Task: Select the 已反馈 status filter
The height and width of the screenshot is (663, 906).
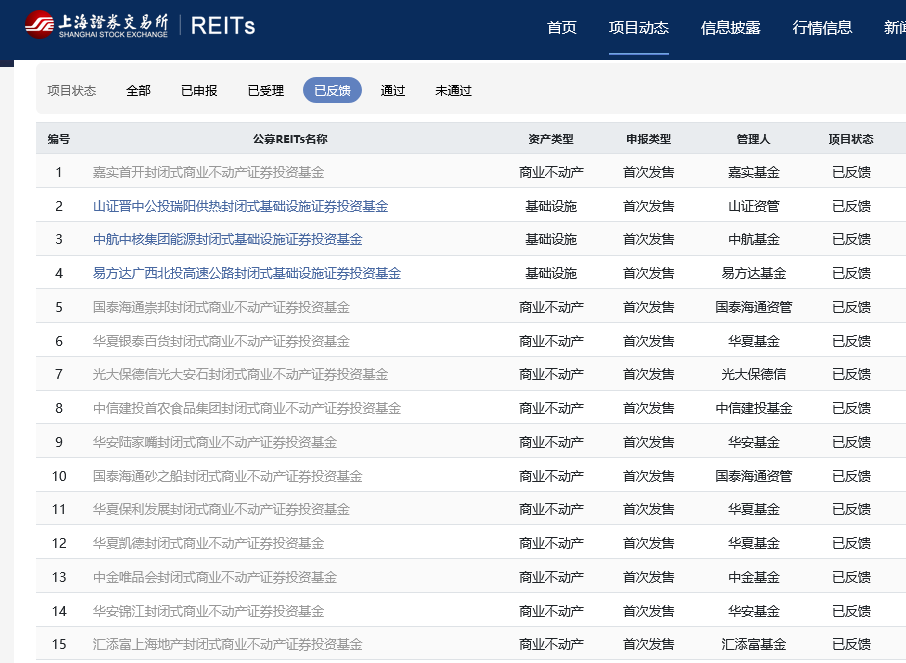Action: pyautogui.click(x=332, y=90)
